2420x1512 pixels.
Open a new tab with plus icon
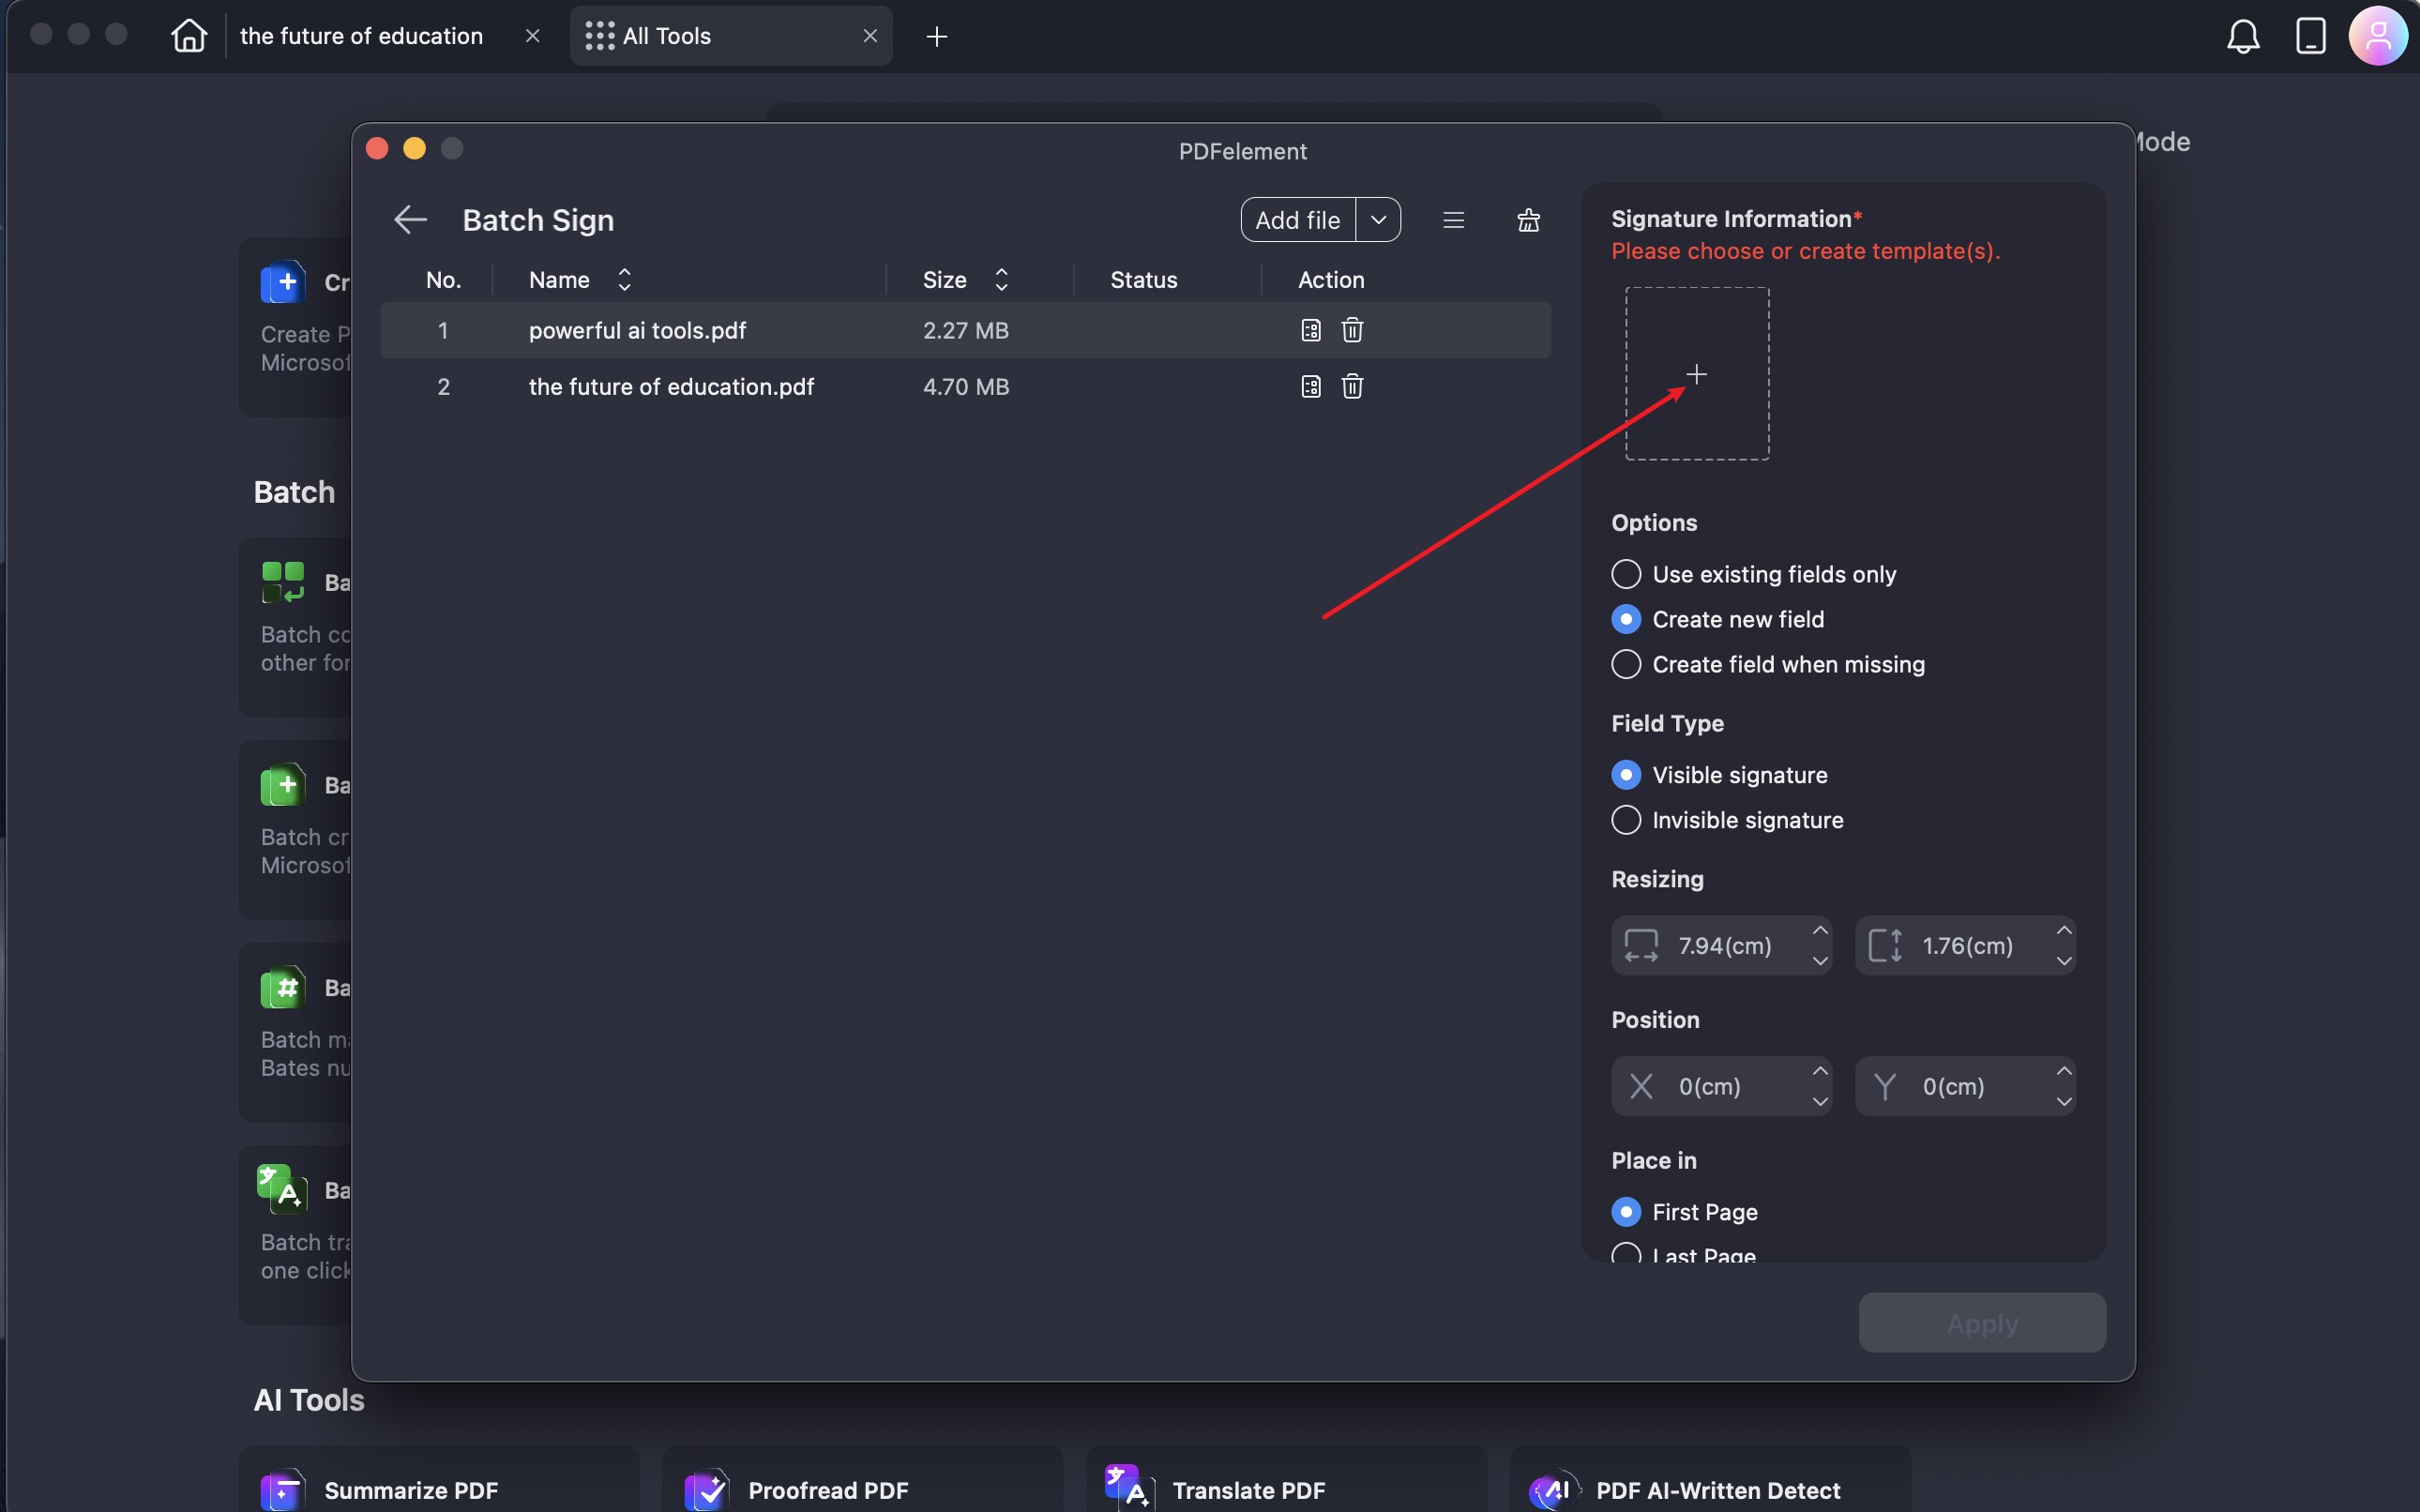(937, 37)
